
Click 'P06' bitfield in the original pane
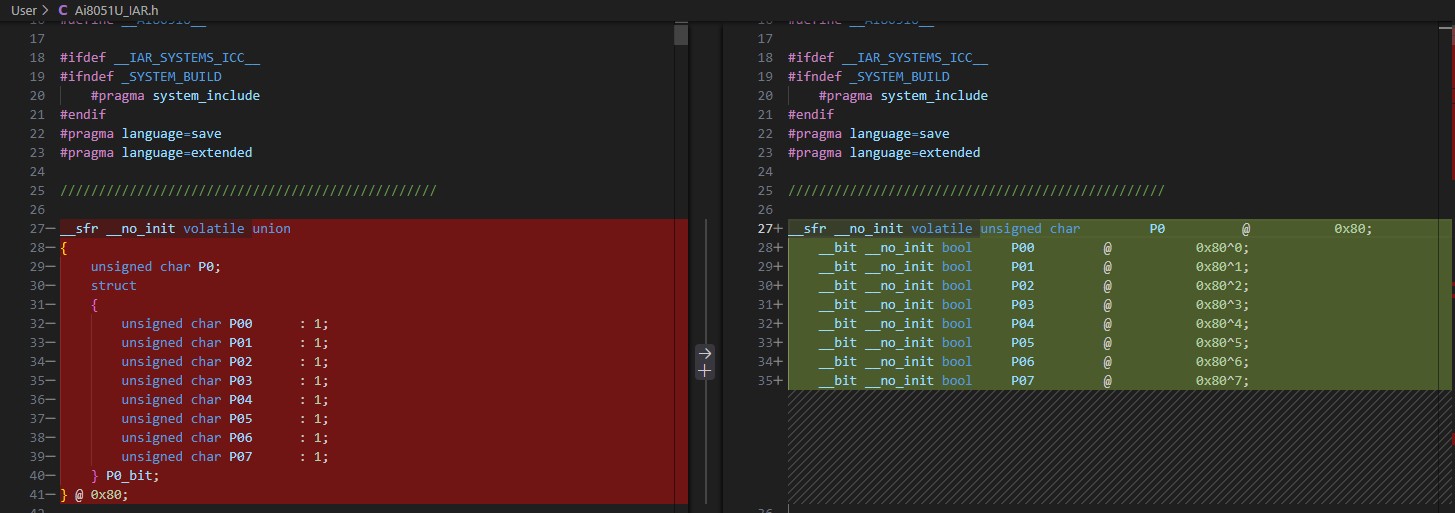tap(240, 438)
